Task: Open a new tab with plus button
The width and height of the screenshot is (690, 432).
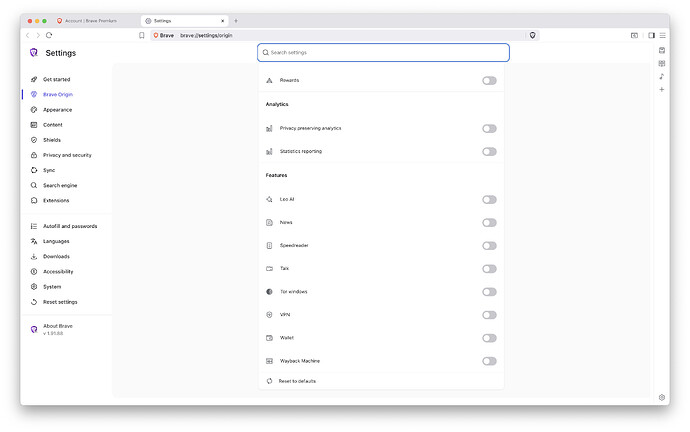Action: (x=236, y=20)
